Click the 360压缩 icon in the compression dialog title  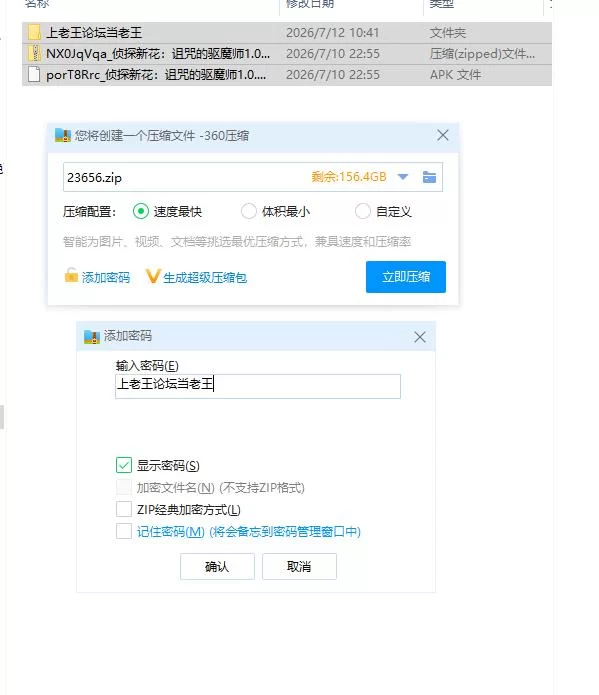click(x=63, y=136)
